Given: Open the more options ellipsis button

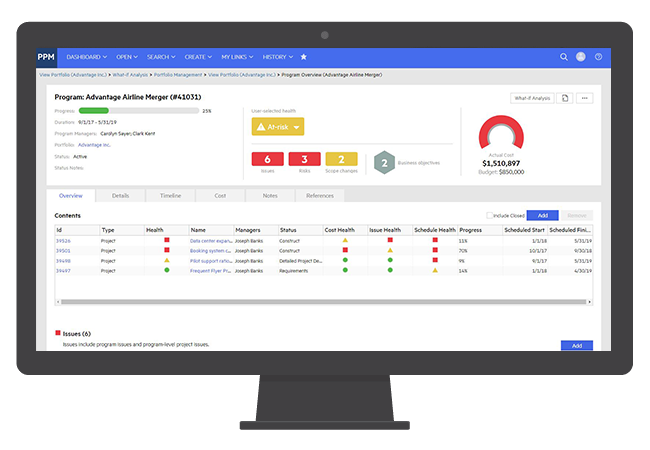Looking at the screenshot, I should click(585, 98).
